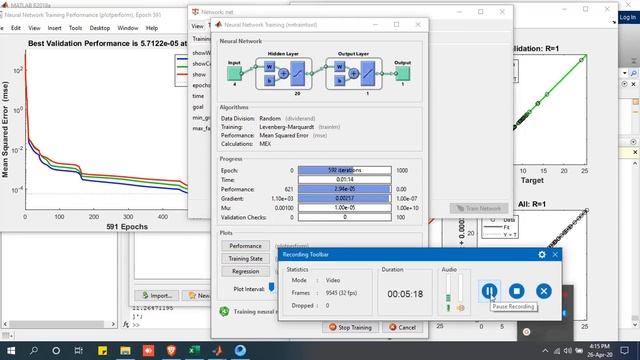Viewport: 640px width, 360px height.
Task: Open the Insert menu in figure window
Action: (54, 28)
